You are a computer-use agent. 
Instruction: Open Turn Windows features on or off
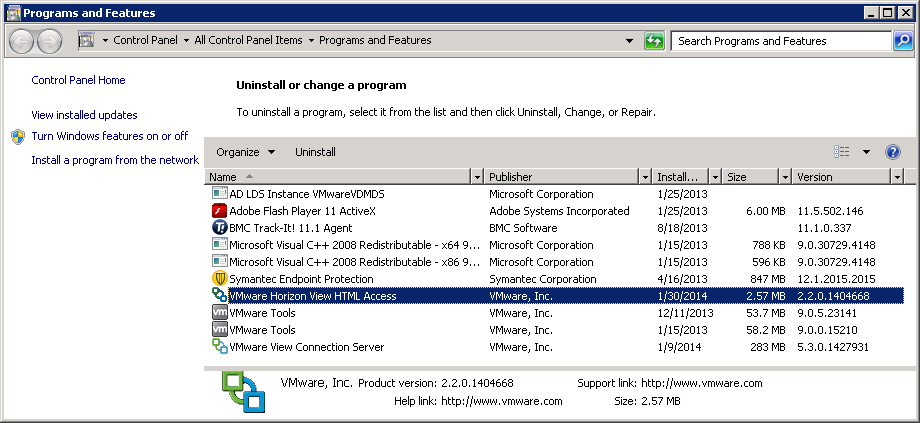(x=109, y=136)
